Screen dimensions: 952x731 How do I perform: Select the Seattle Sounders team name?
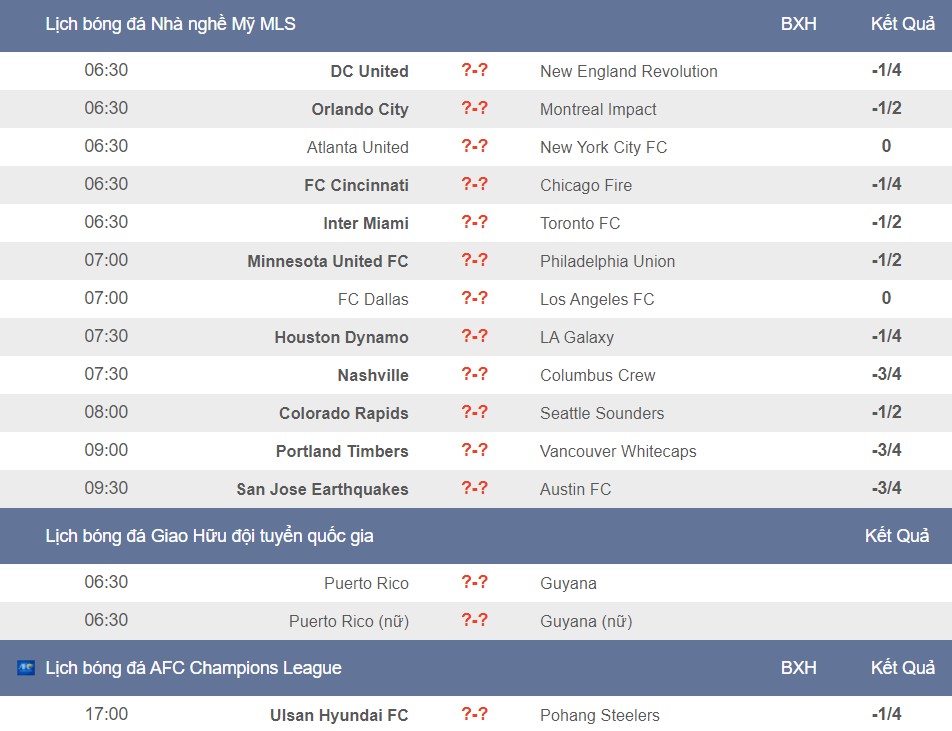pos(602,413)
